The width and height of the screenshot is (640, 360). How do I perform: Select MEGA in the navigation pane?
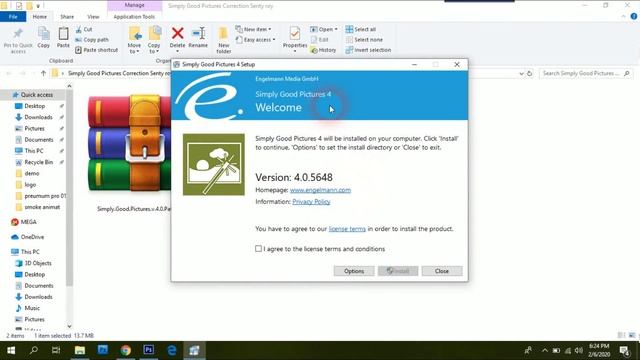[x=28, y=222]
